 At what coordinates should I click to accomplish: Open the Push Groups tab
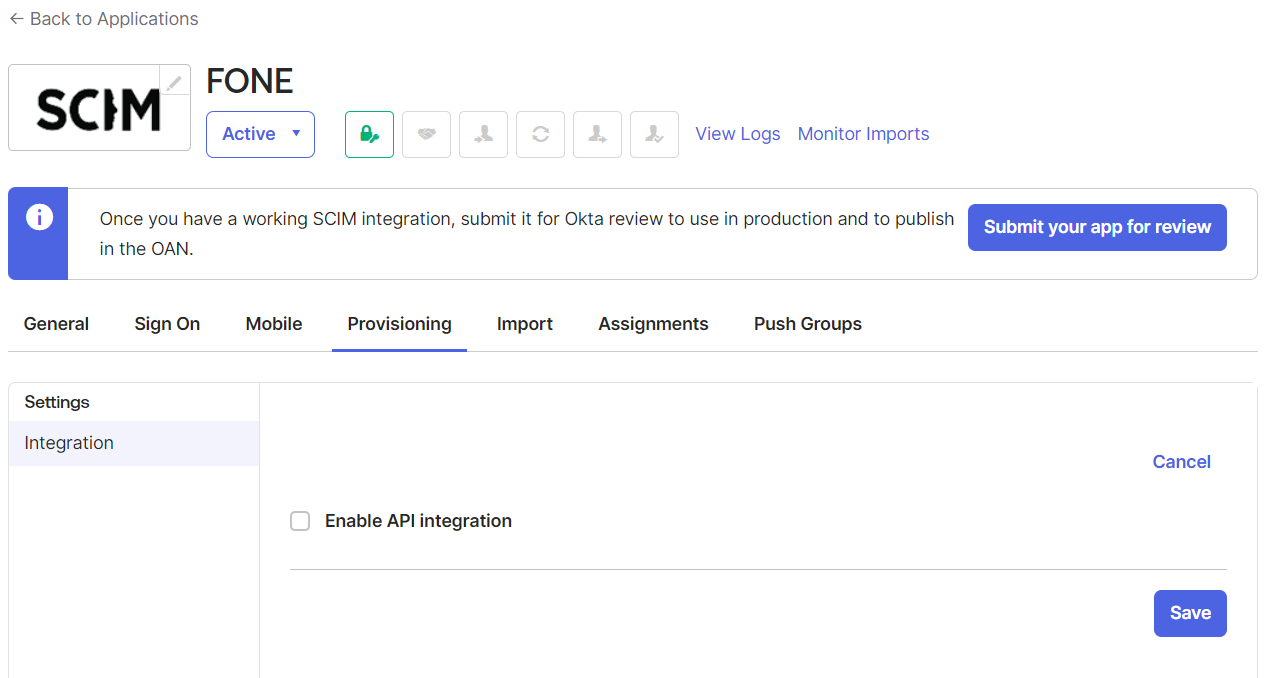(x=808, y=324)
